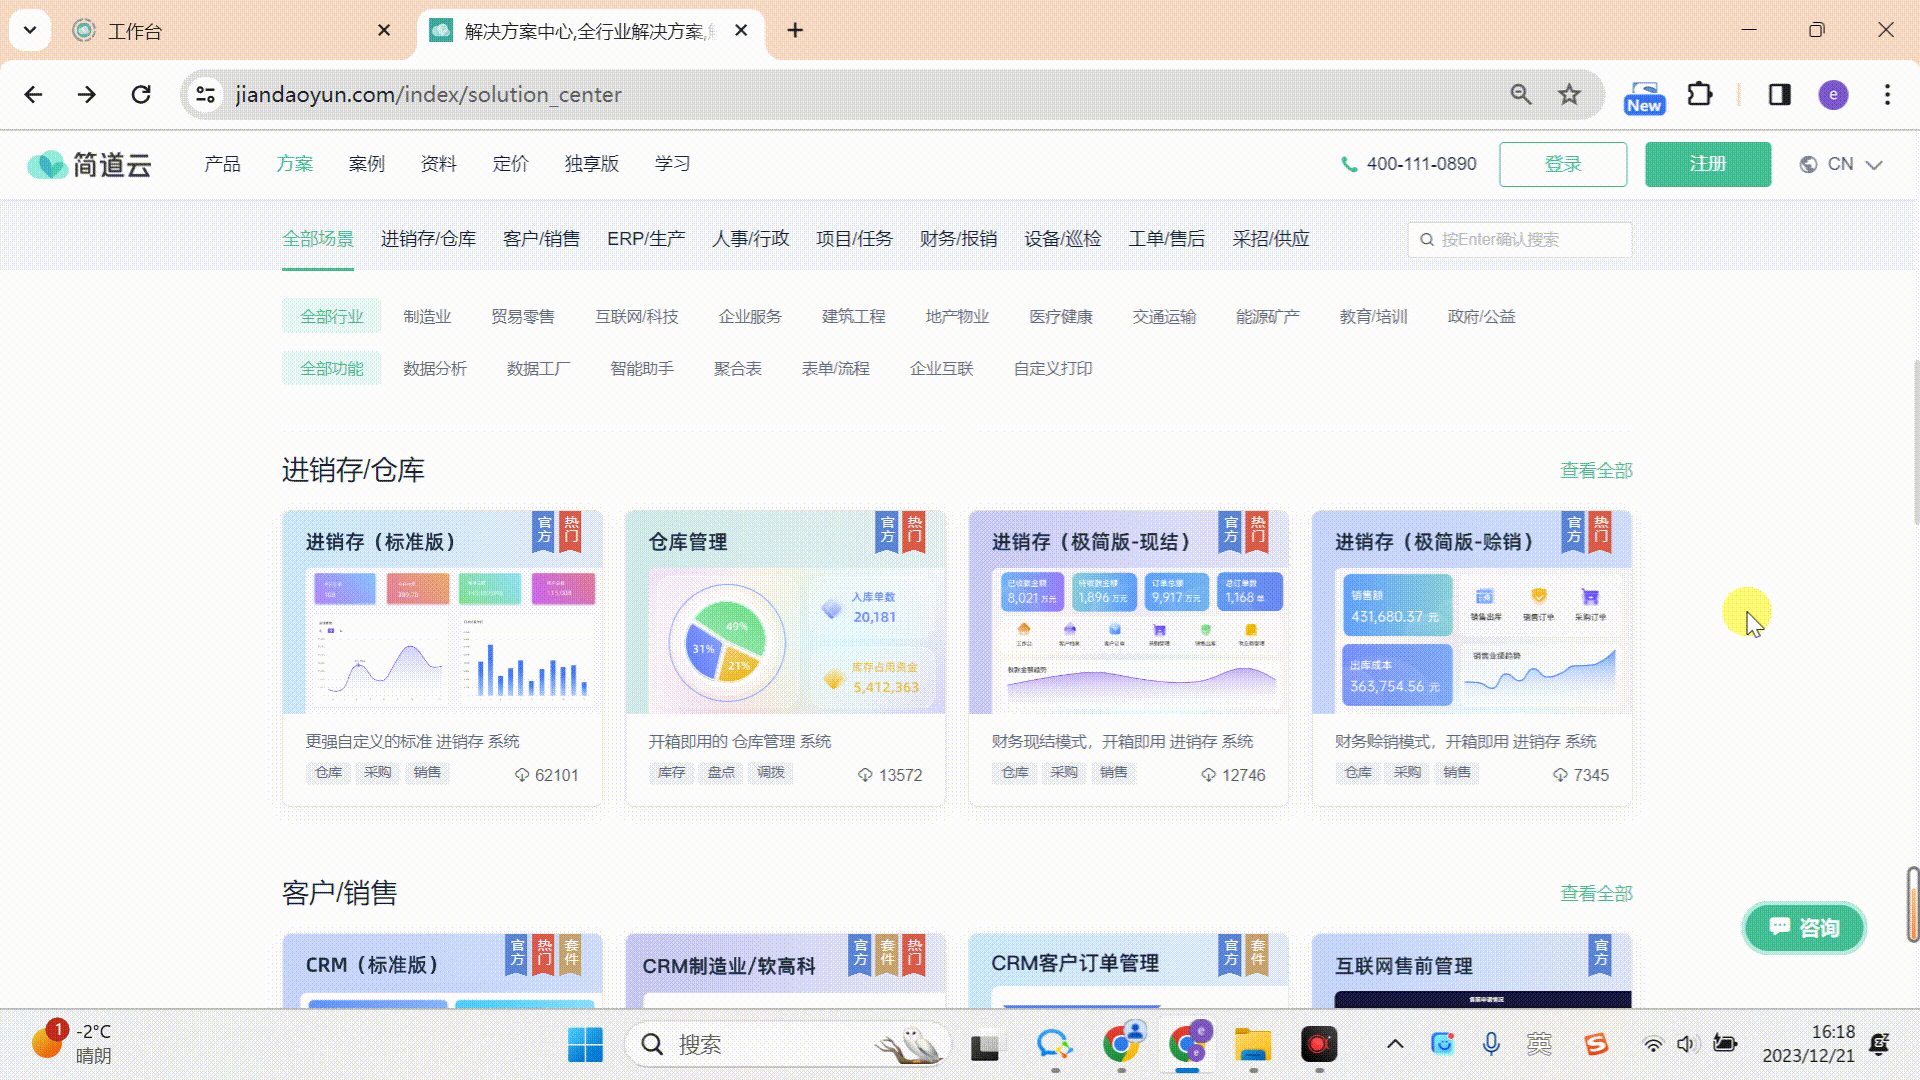
Task: Toggle browser side panel icon
Action: [x=1780, y=94]
